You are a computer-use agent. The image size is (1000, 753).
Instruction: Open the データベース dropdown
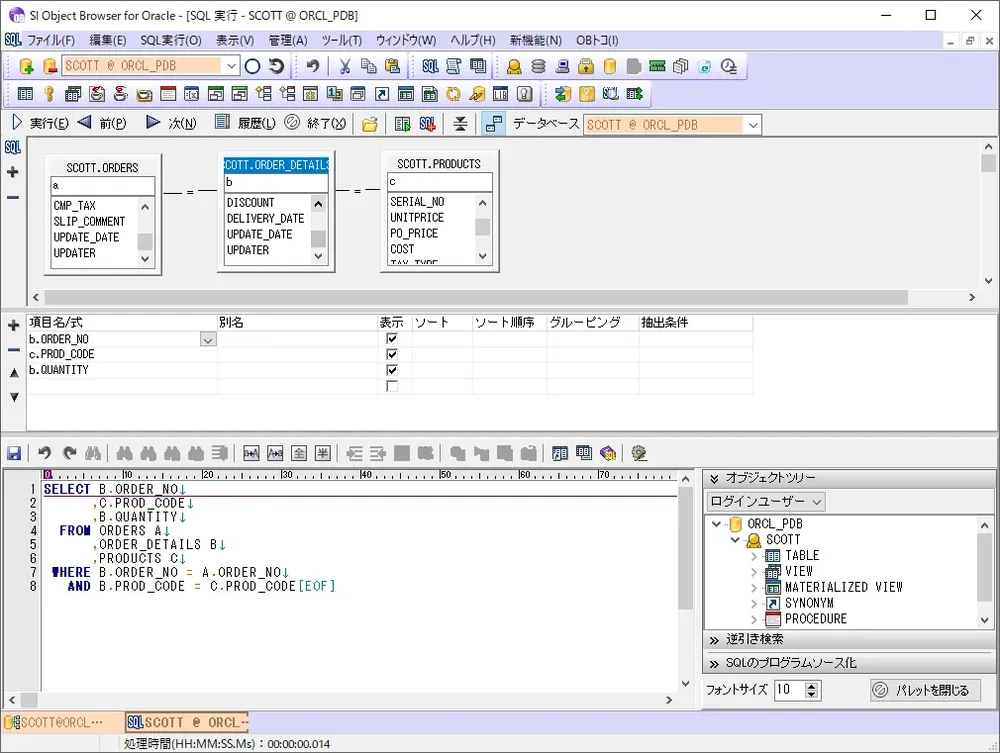pos(753,125)
